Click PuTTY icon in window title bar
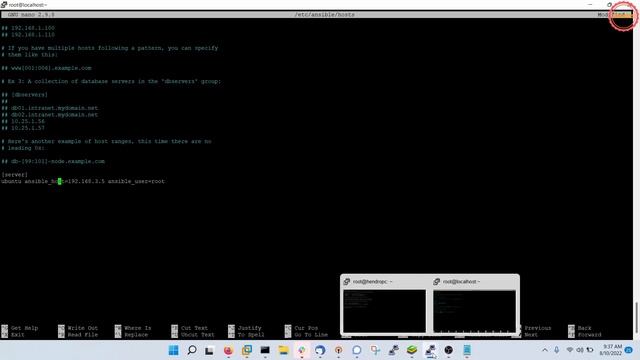This screenshot has height=360, width=640. pyautogui.click(x=4, y=5)
